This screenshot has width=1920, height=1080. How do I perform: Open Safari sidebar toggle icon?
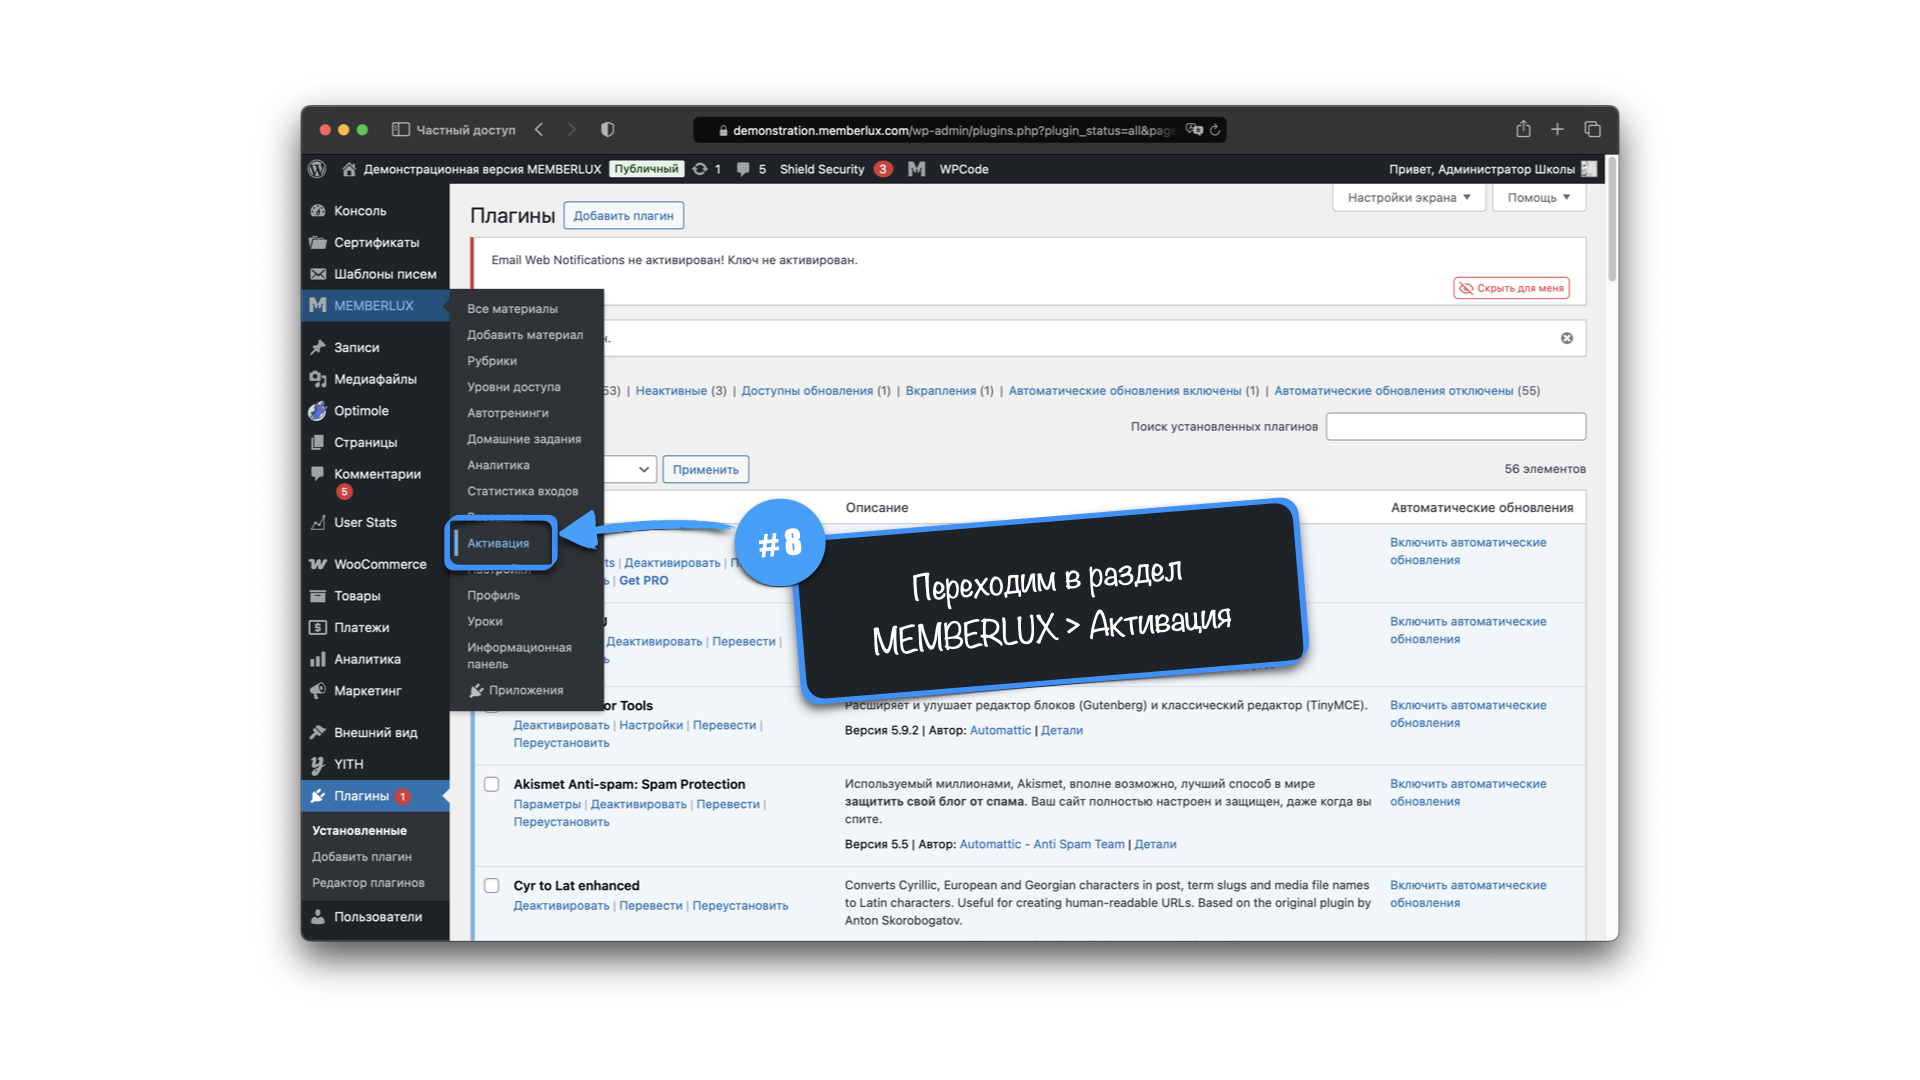click(400, 130)
